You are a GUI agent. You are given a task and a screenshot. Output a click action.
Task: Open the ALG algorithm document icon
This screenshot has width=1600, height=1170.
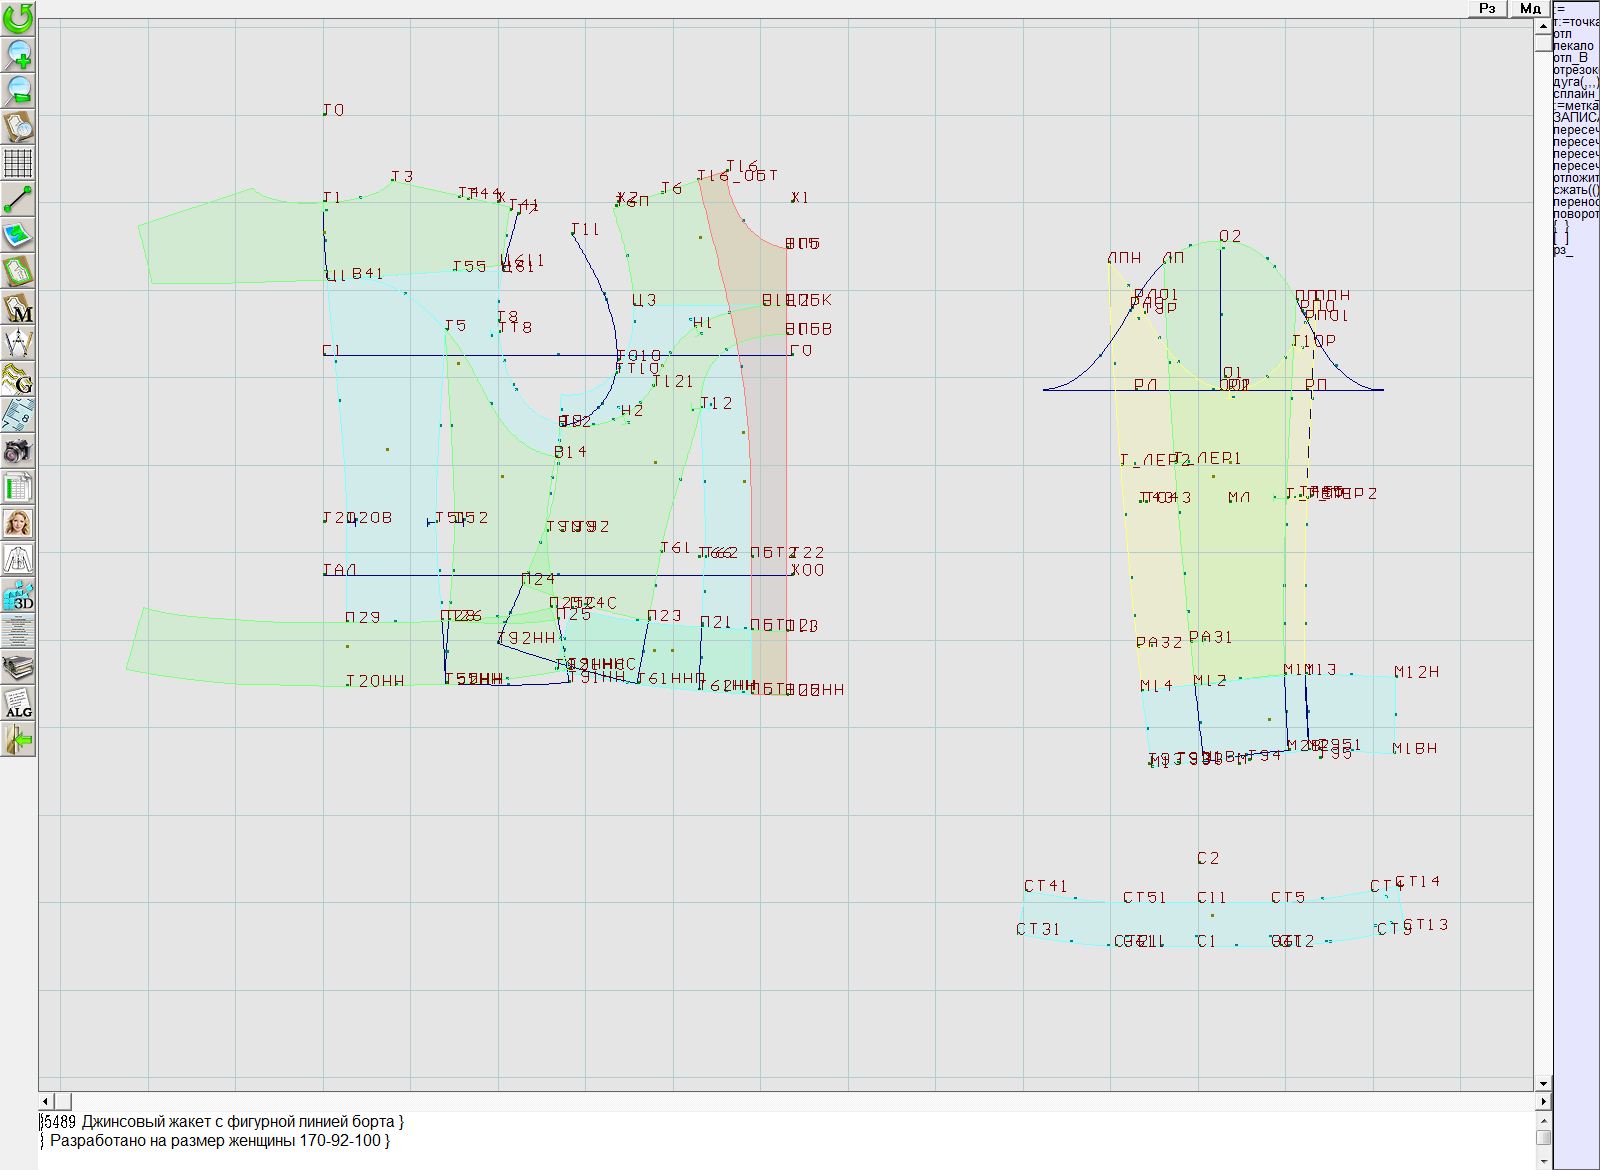(18, 703)
